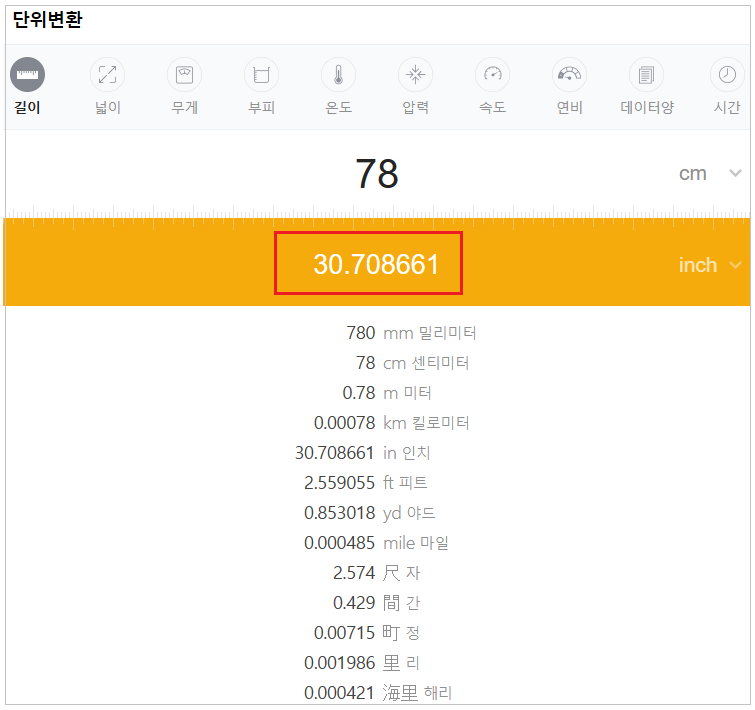Select the 78 cm 센티미터 row
The width and height of the screenshot is (755, 710).
point(412,362)
